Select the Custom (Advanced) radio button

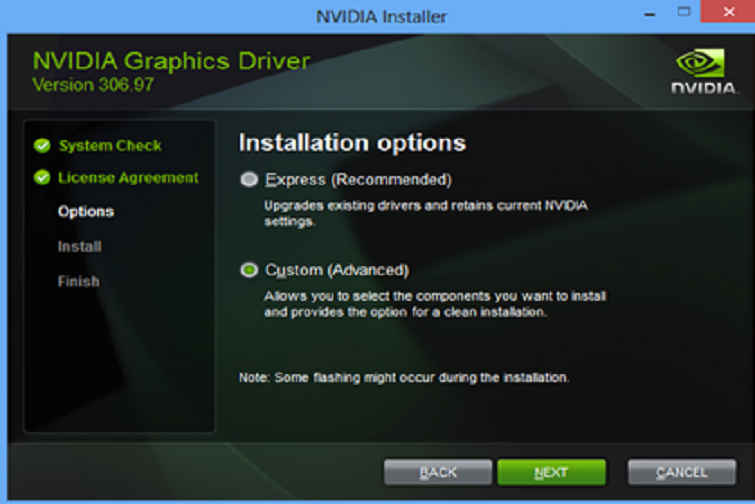click(x=249, y=270)
